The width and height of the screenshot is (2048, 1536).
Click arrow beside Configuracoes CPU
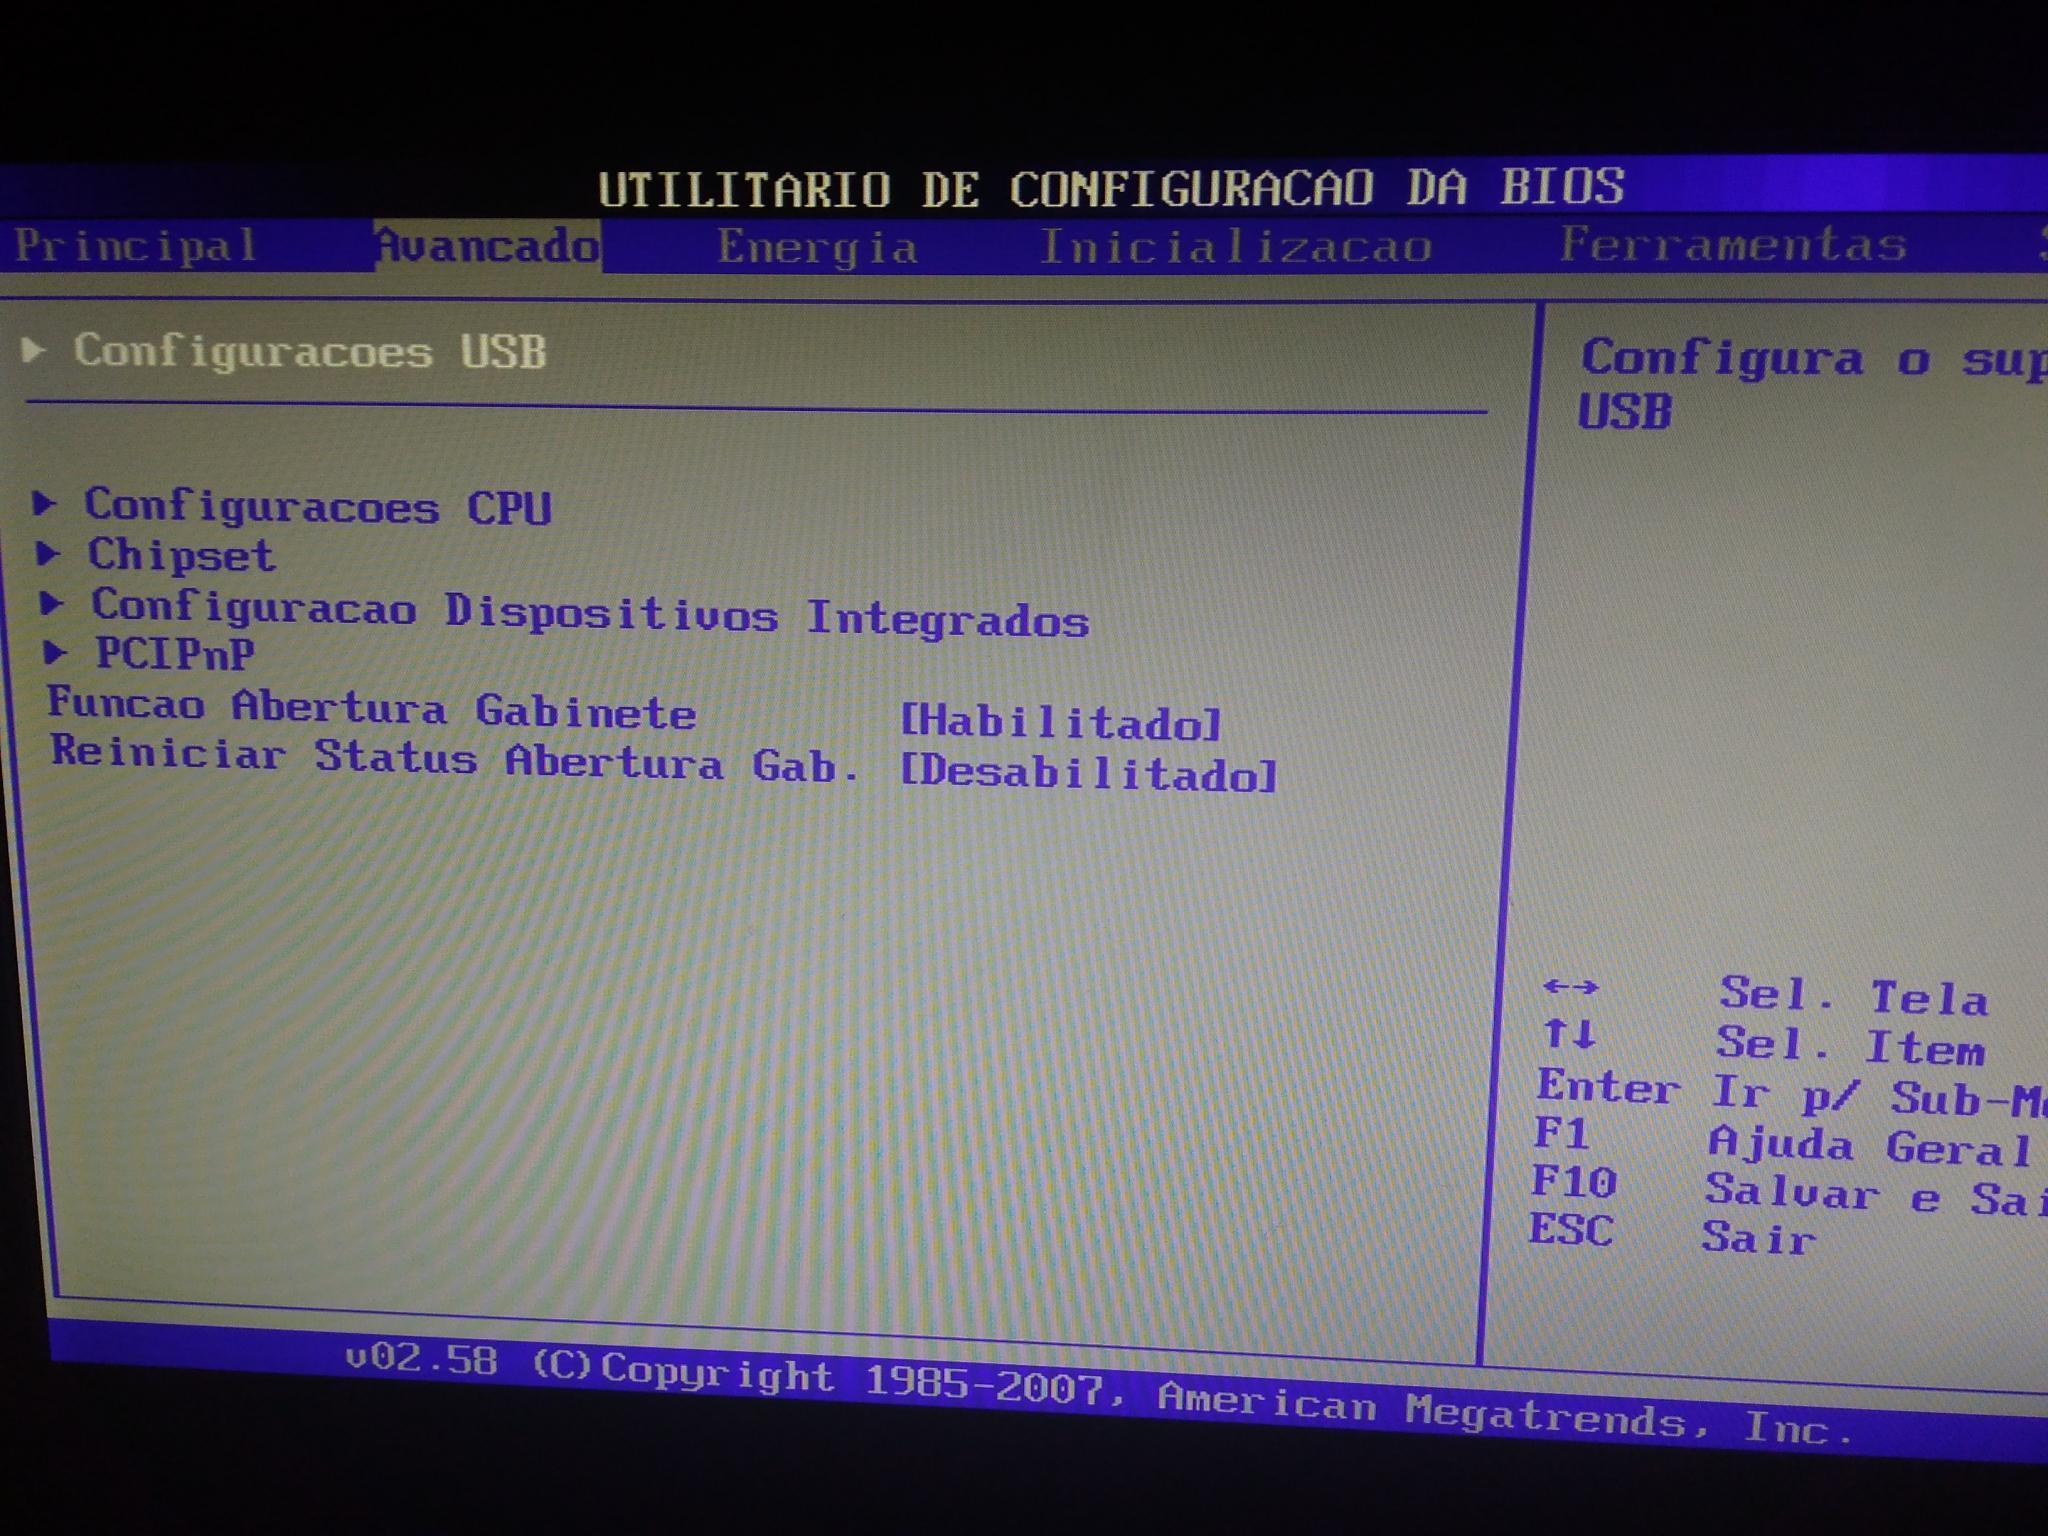click(x=45, y=502)
